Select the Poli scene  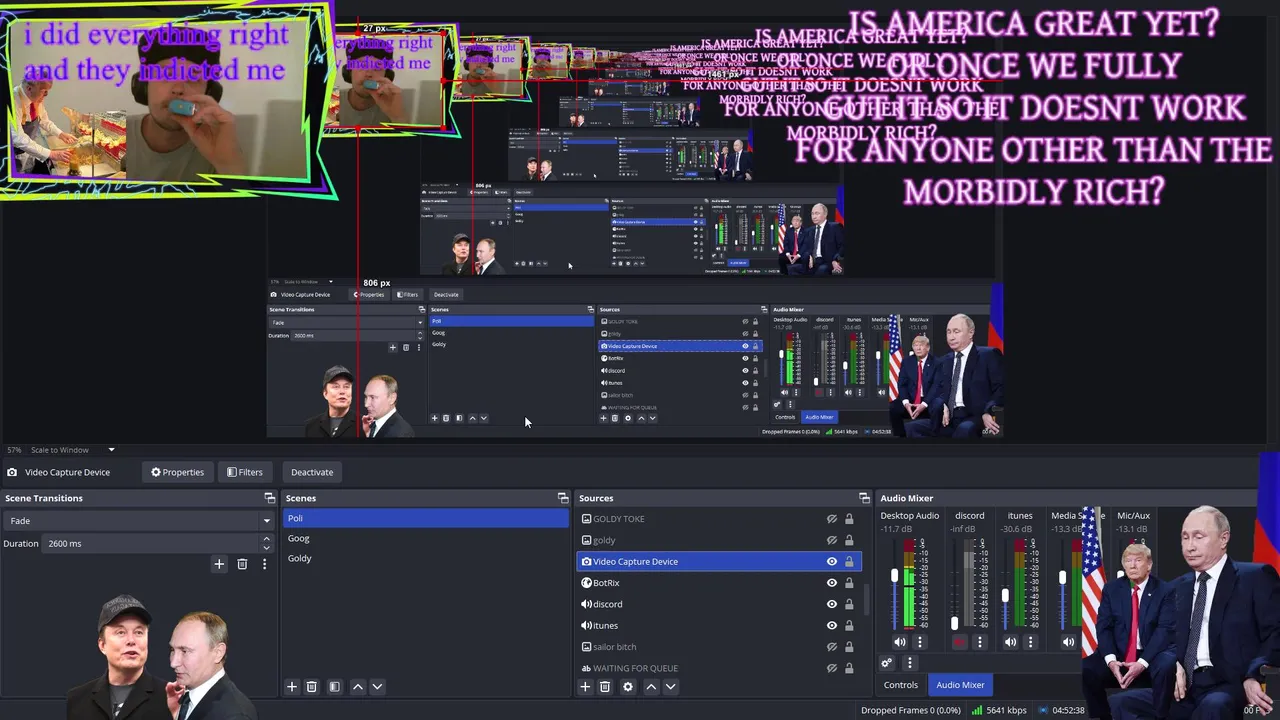pyautogui.click(x=426, y=518)
